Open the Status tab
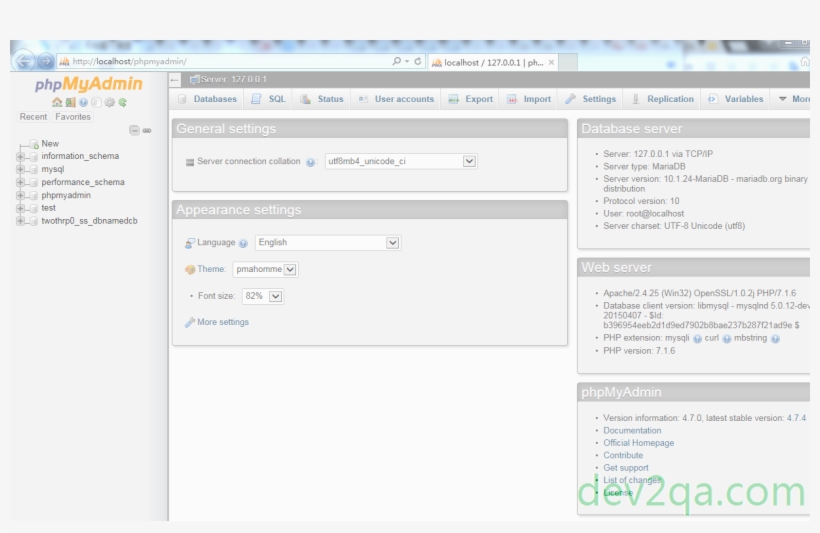820x533 pixels. coord(322,99)
